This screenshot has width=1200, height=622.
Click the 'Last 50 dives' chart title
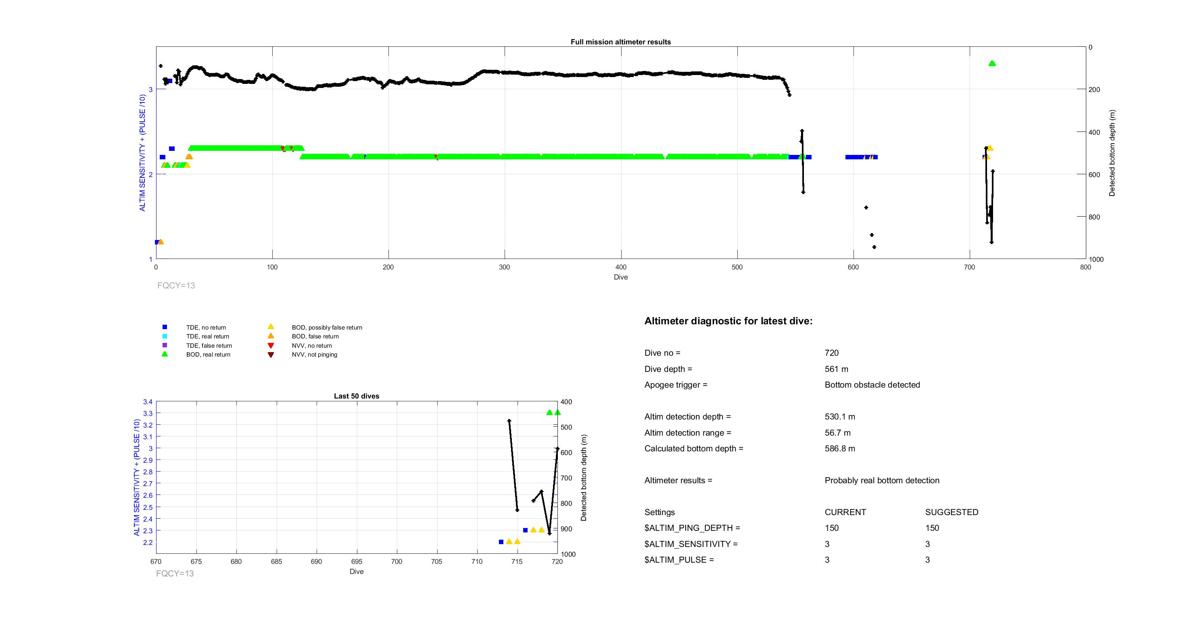(x=356, y=396)
